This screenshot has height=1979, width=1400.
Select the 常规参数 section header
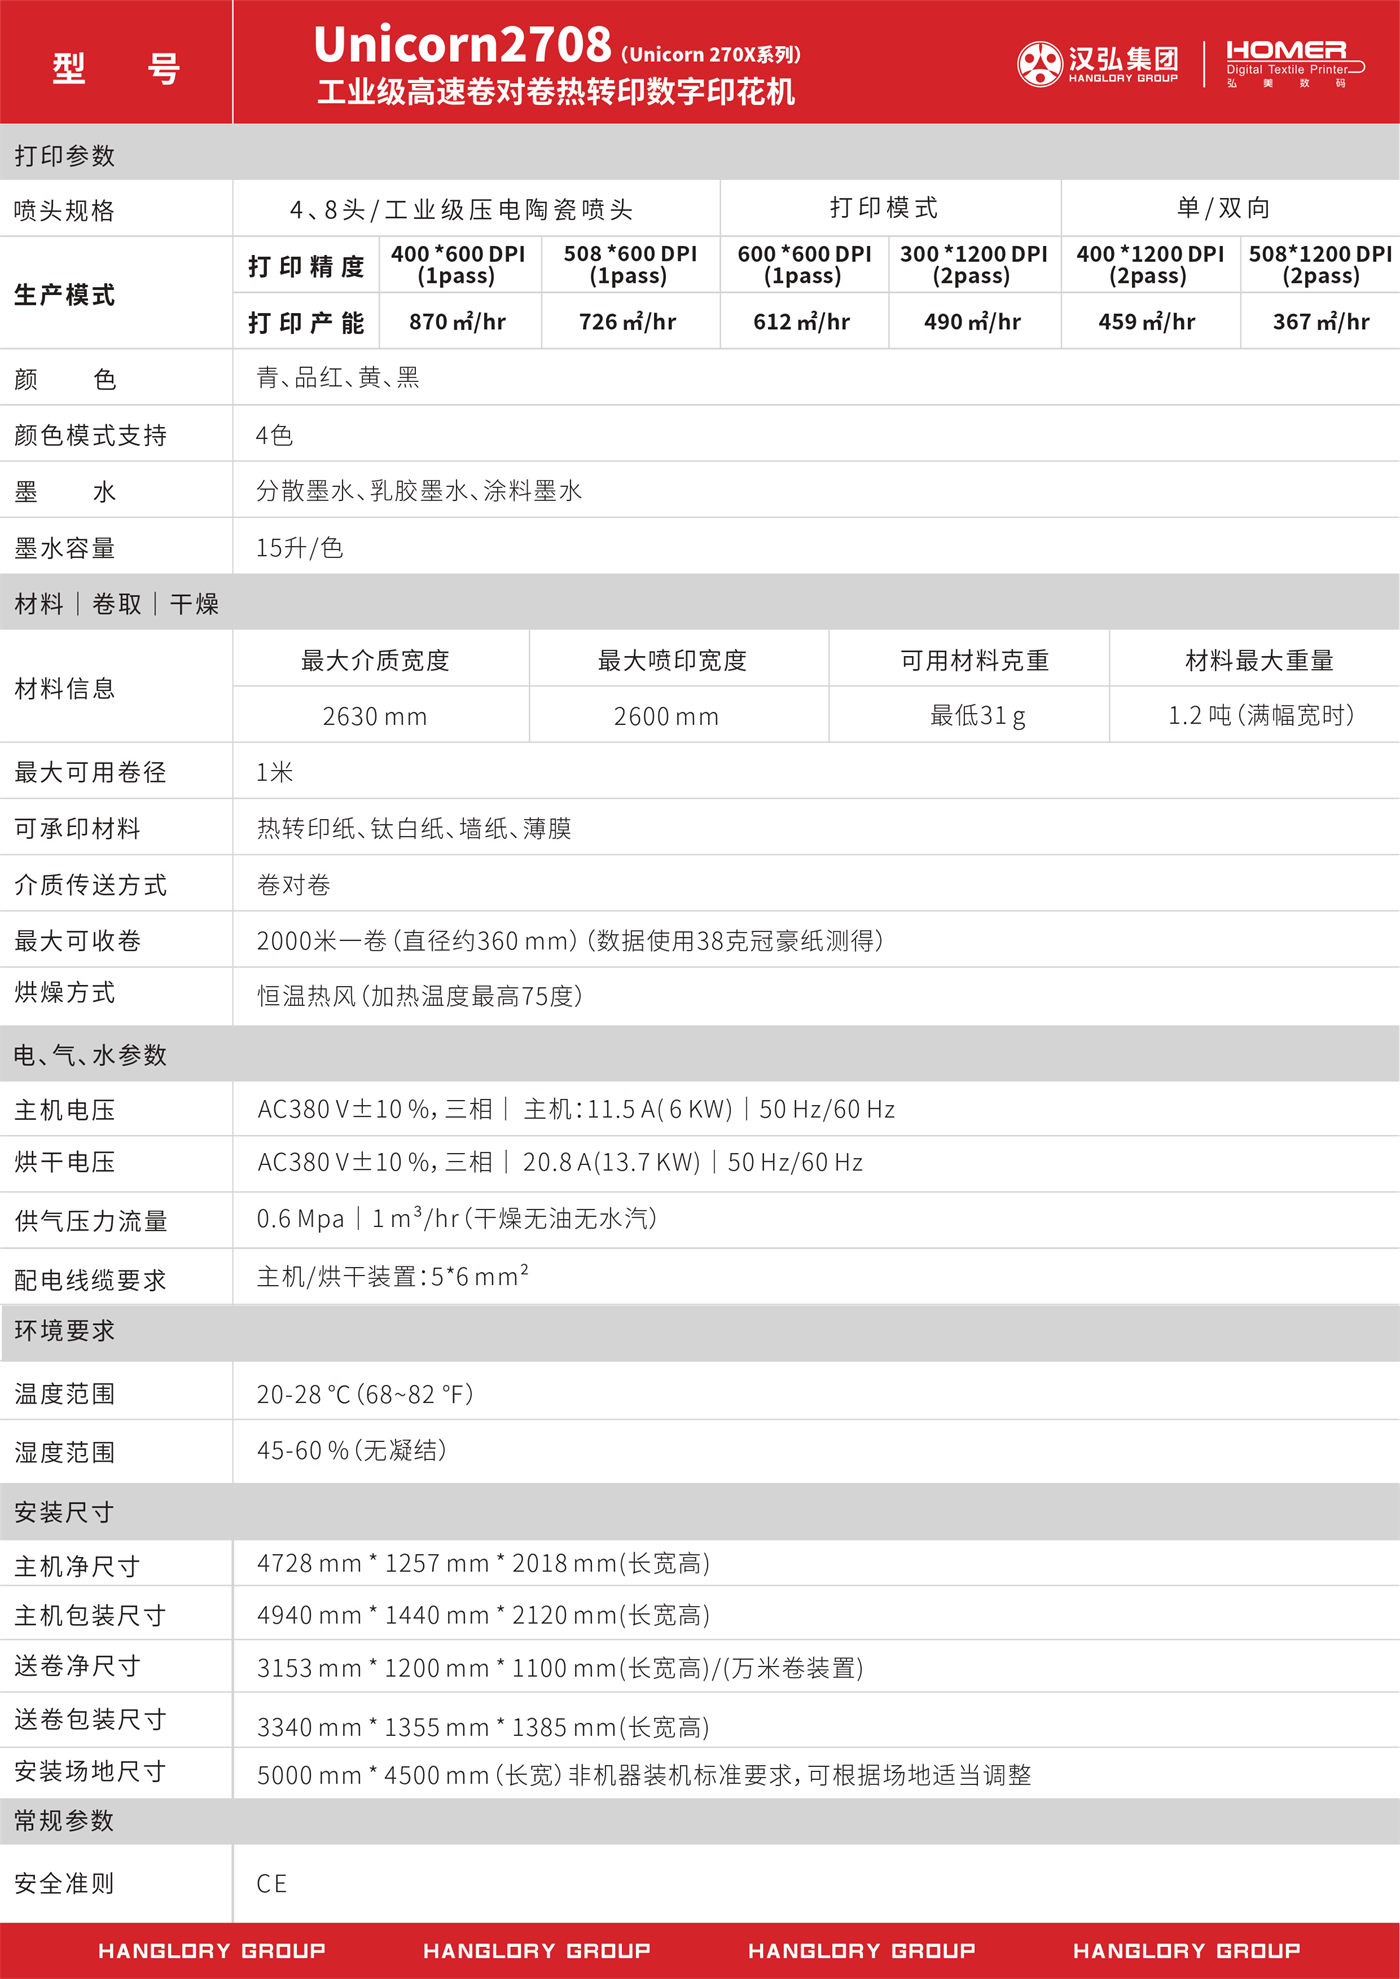(x=65, y=1821)
